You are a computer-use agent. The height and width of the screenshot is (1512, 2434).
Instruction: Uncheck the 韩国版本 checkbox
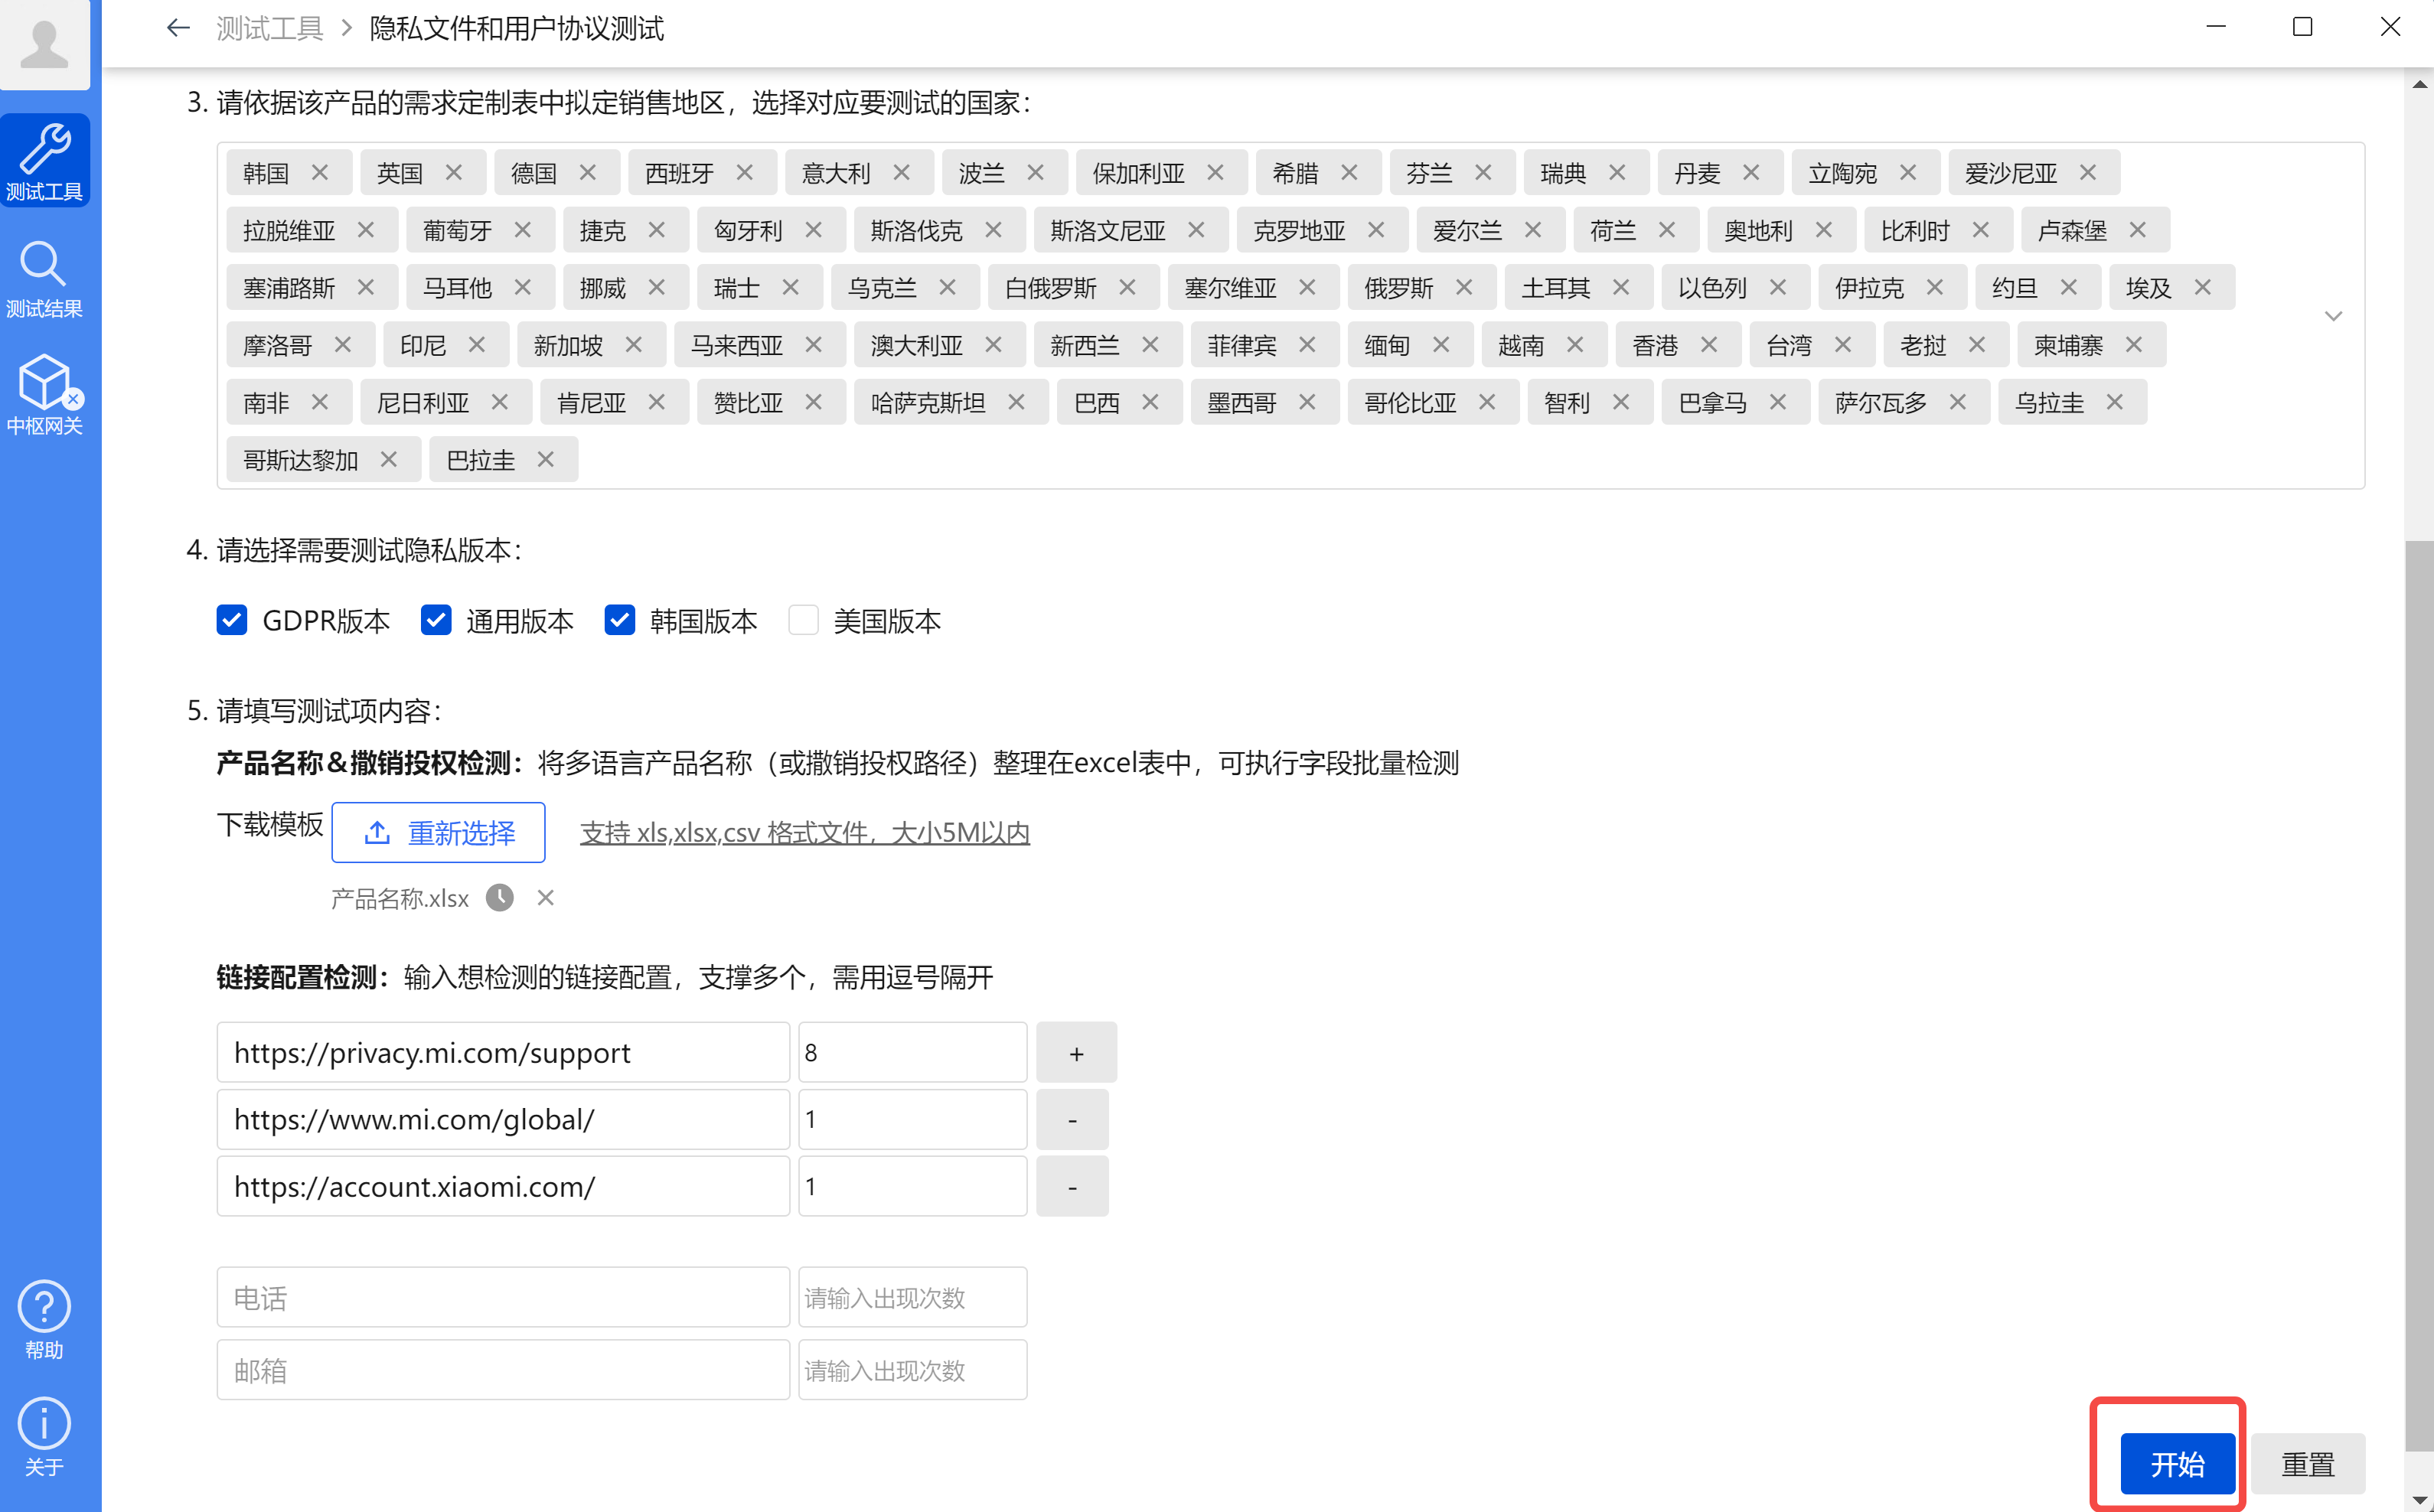tap(620, 620)
